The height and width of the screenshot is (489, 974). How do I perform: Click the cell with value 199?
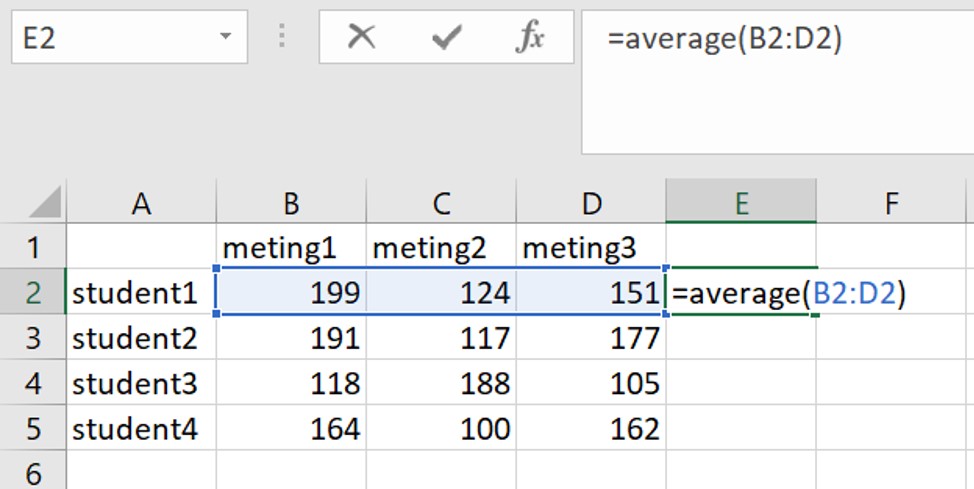pyautogui.click(x=291, y=293)
